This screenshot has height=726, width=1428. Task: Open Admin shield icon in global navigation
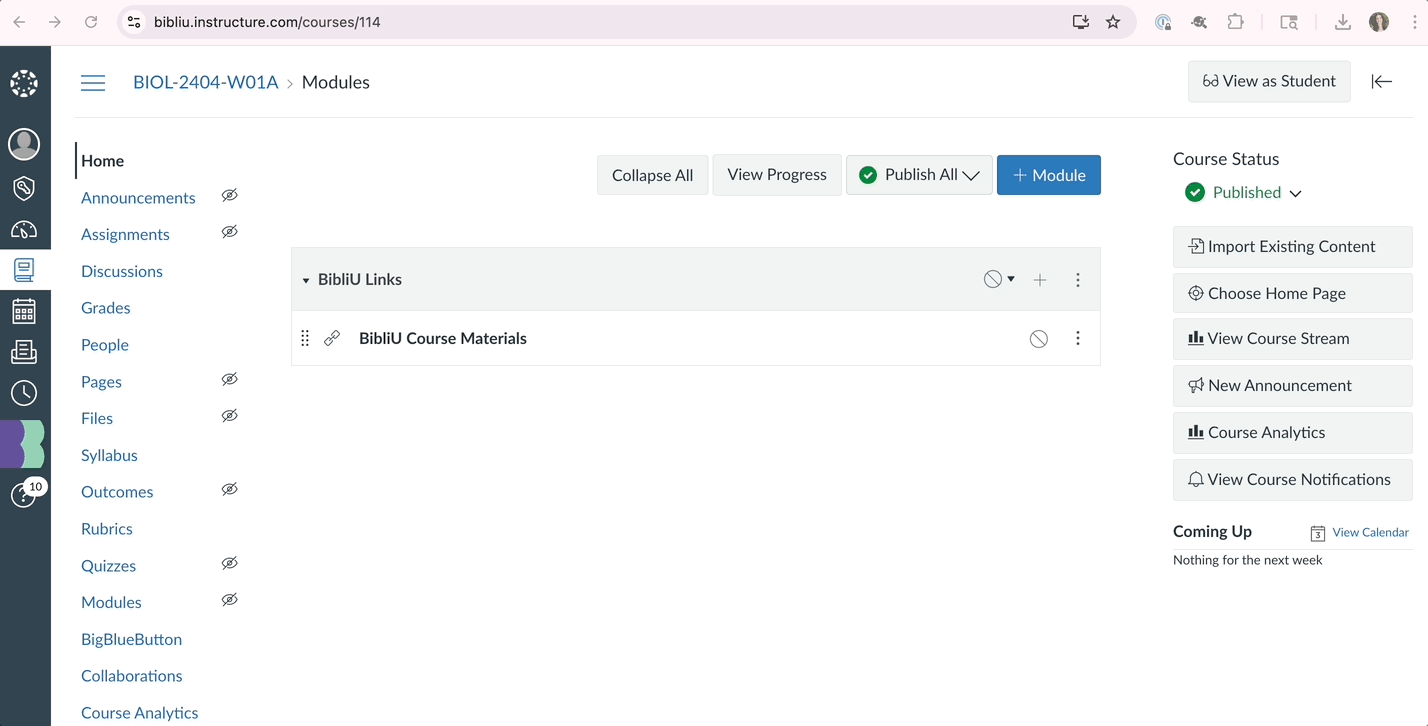click(x=24, y=188)
